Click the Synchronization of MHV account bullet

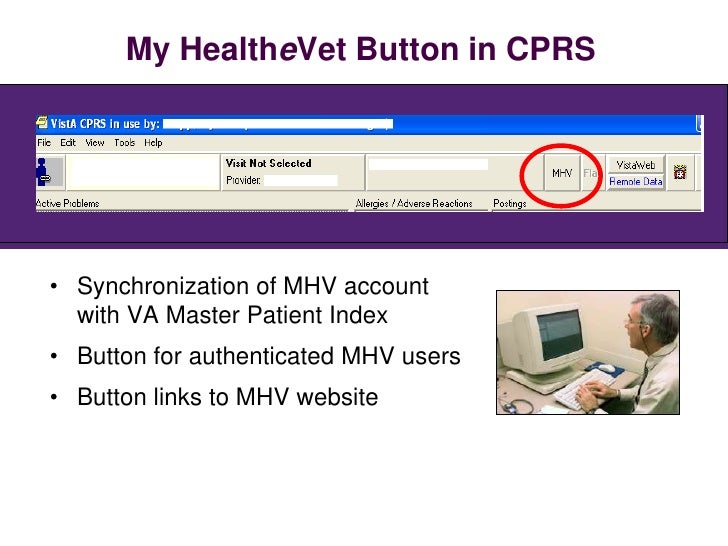click(253, 300)
